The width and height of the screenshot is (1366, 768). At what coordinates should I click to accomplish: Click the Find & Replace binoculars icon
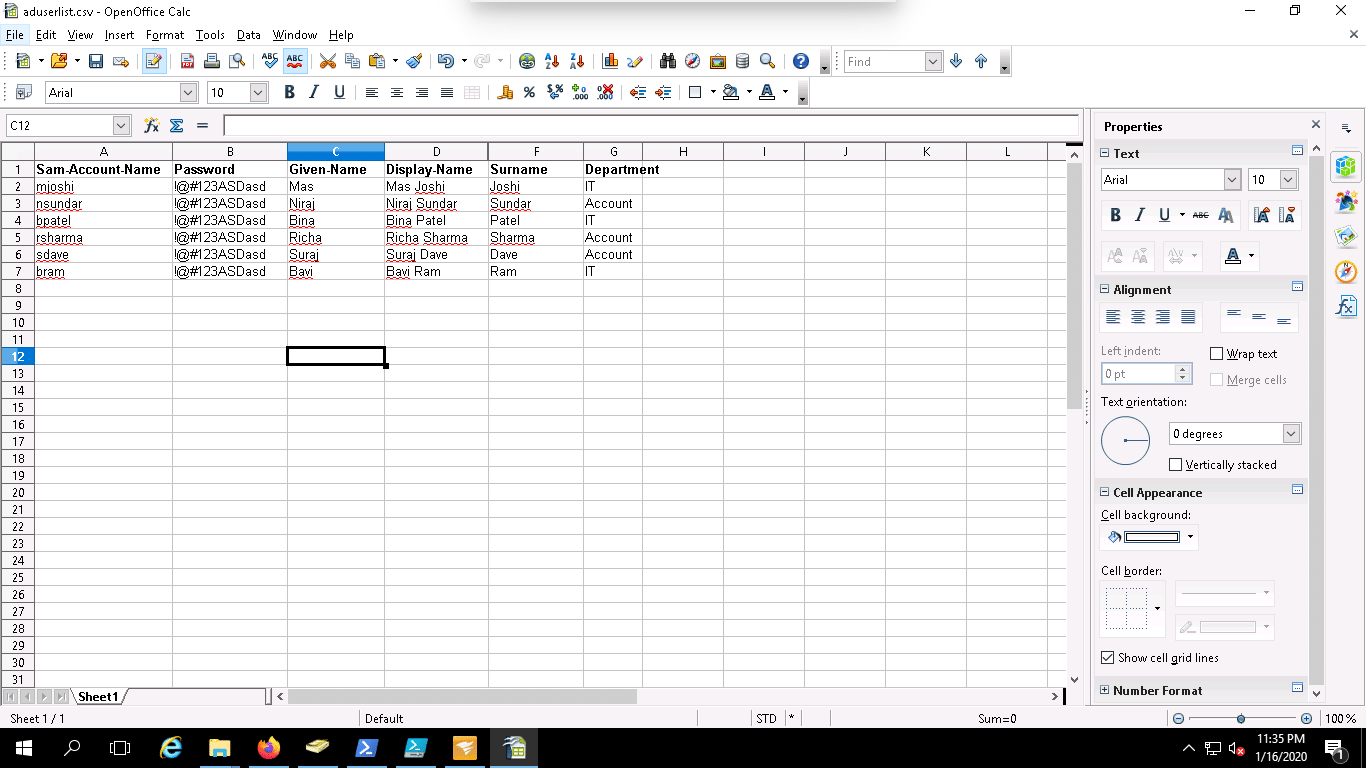[668, 61]
